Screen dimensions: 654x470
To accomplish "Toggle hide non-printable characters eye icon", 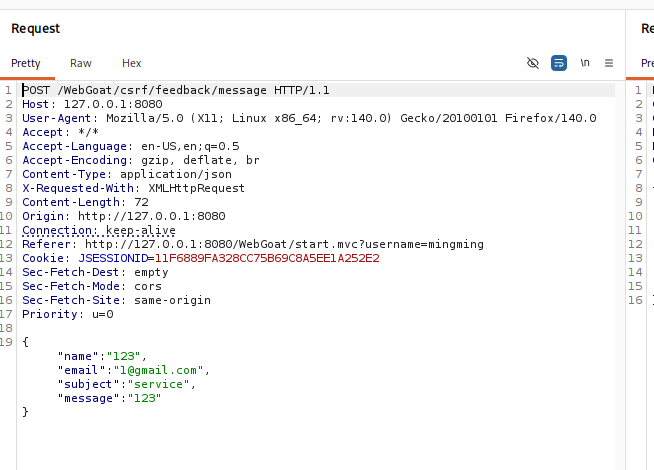I will click(x=533, y=63).
